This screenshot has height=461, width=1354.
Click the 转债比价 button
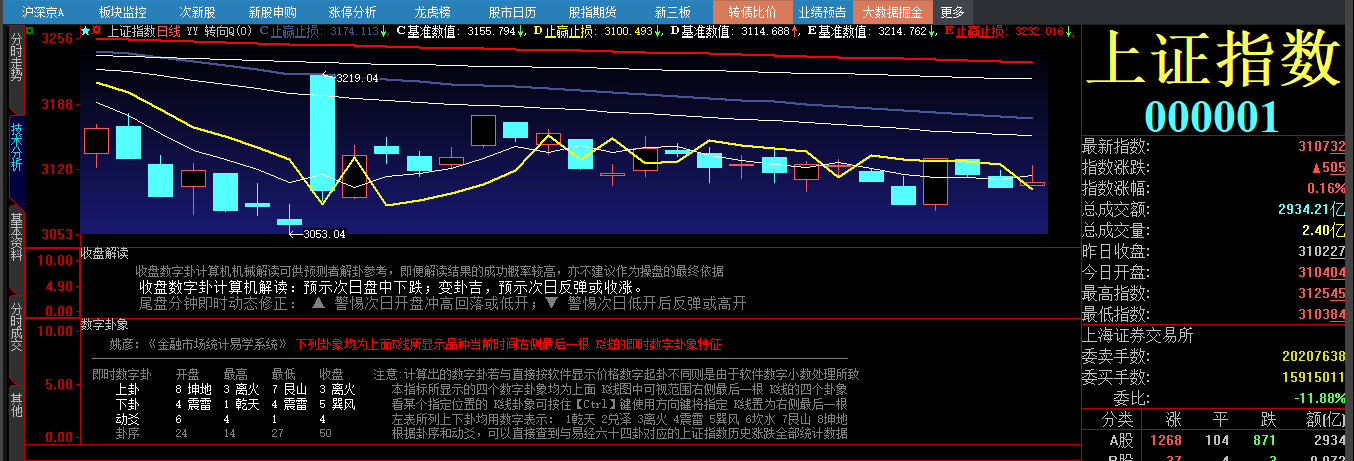(752, 12)
